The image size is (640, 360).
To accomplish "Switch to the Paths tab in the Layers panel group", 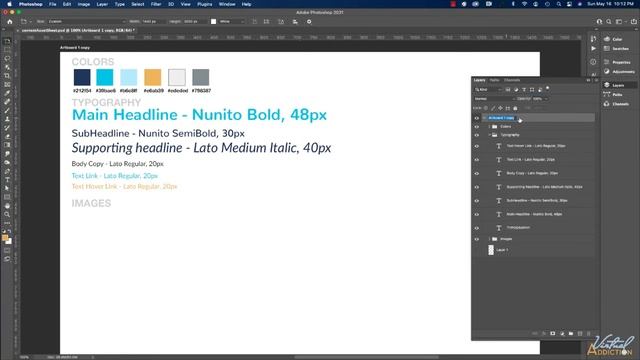I will coord(494,80).
